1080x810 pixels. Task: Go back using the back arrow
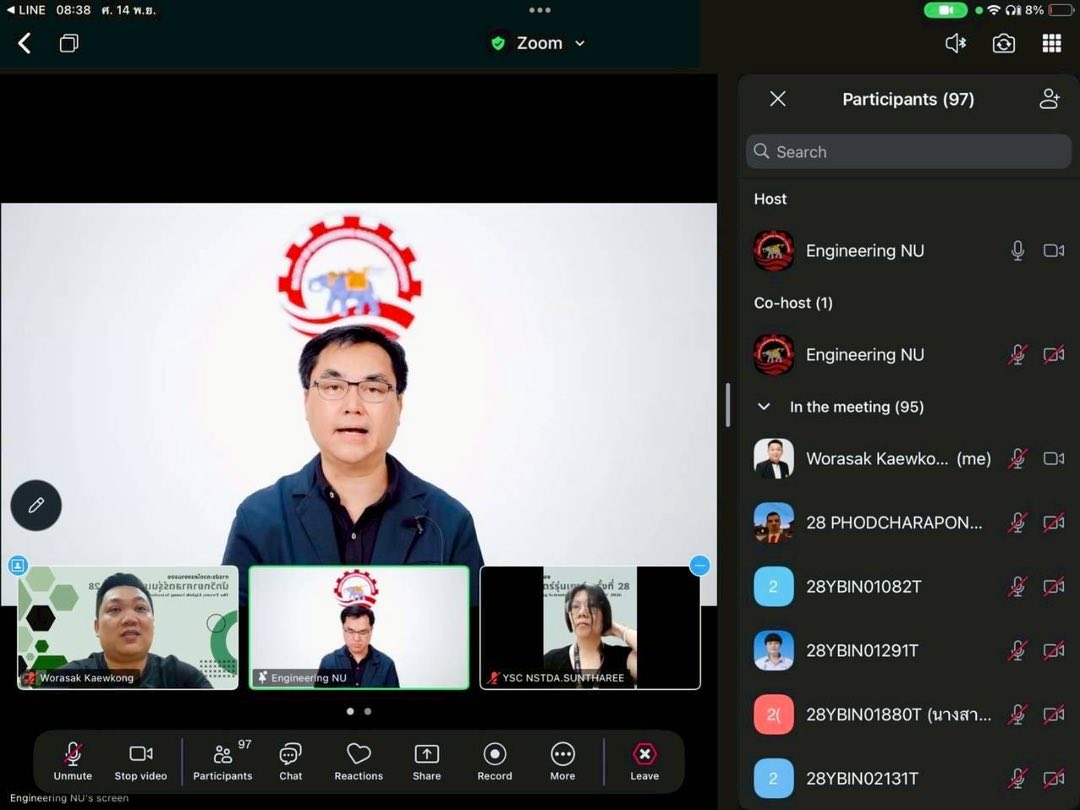click(25, 43)
